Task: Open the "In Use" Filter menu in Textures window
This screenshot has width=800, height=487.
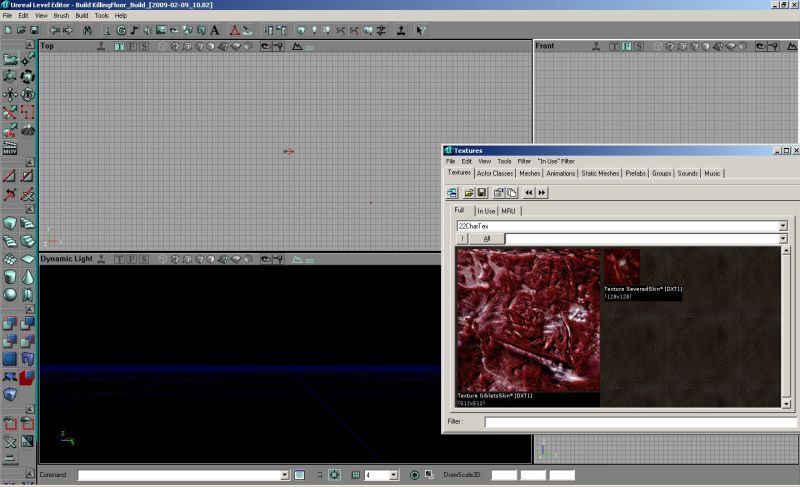Action: click(x=556, y=161)
